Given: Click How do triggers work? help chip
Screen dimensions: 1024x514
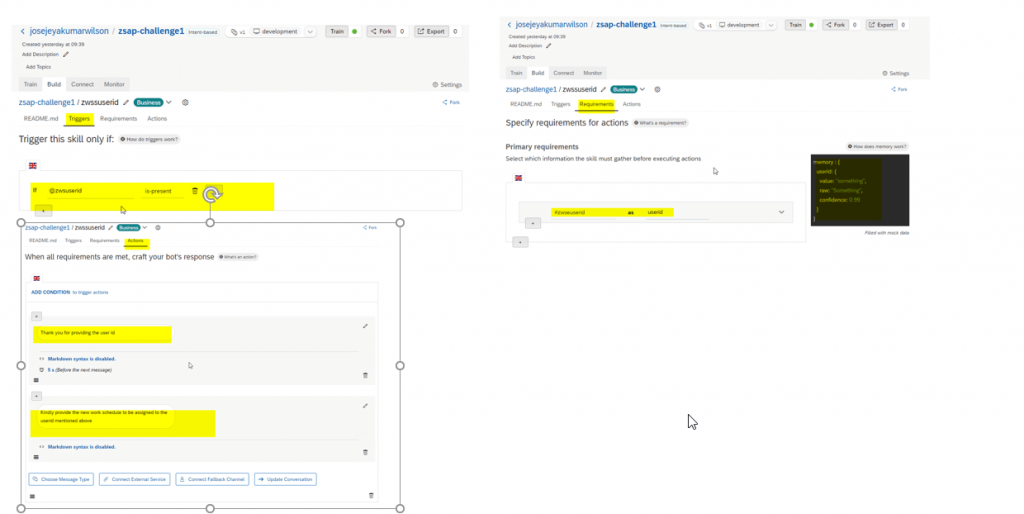Looking at the screenshot, I should tap(150, 139).
